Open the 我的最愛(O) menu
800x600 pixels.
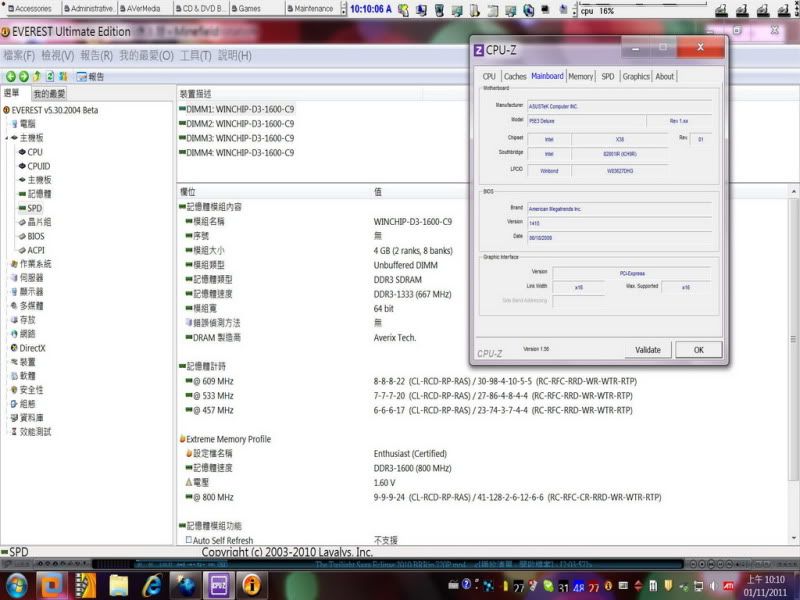(146, 56)
